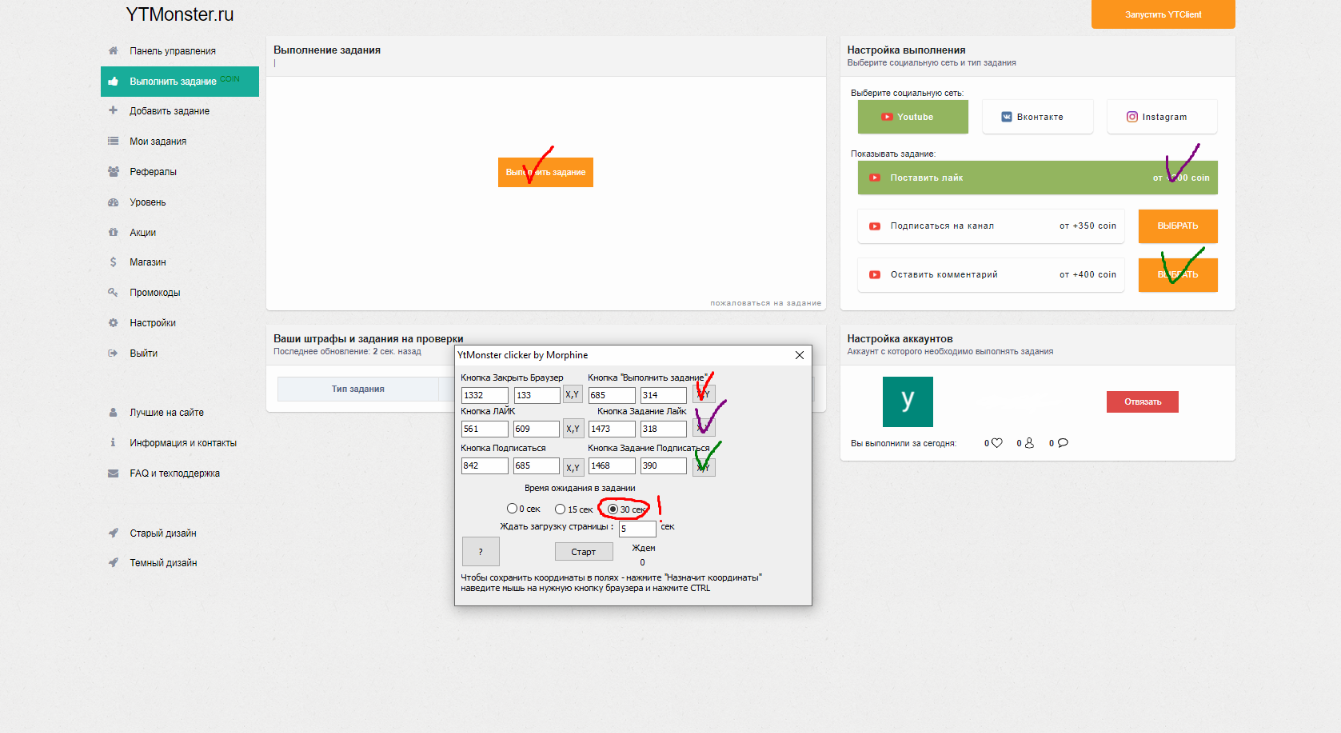This screenshot has height=733, width=1341.
Task: Click the YTMonster.ru site logo
Action: 180,15
